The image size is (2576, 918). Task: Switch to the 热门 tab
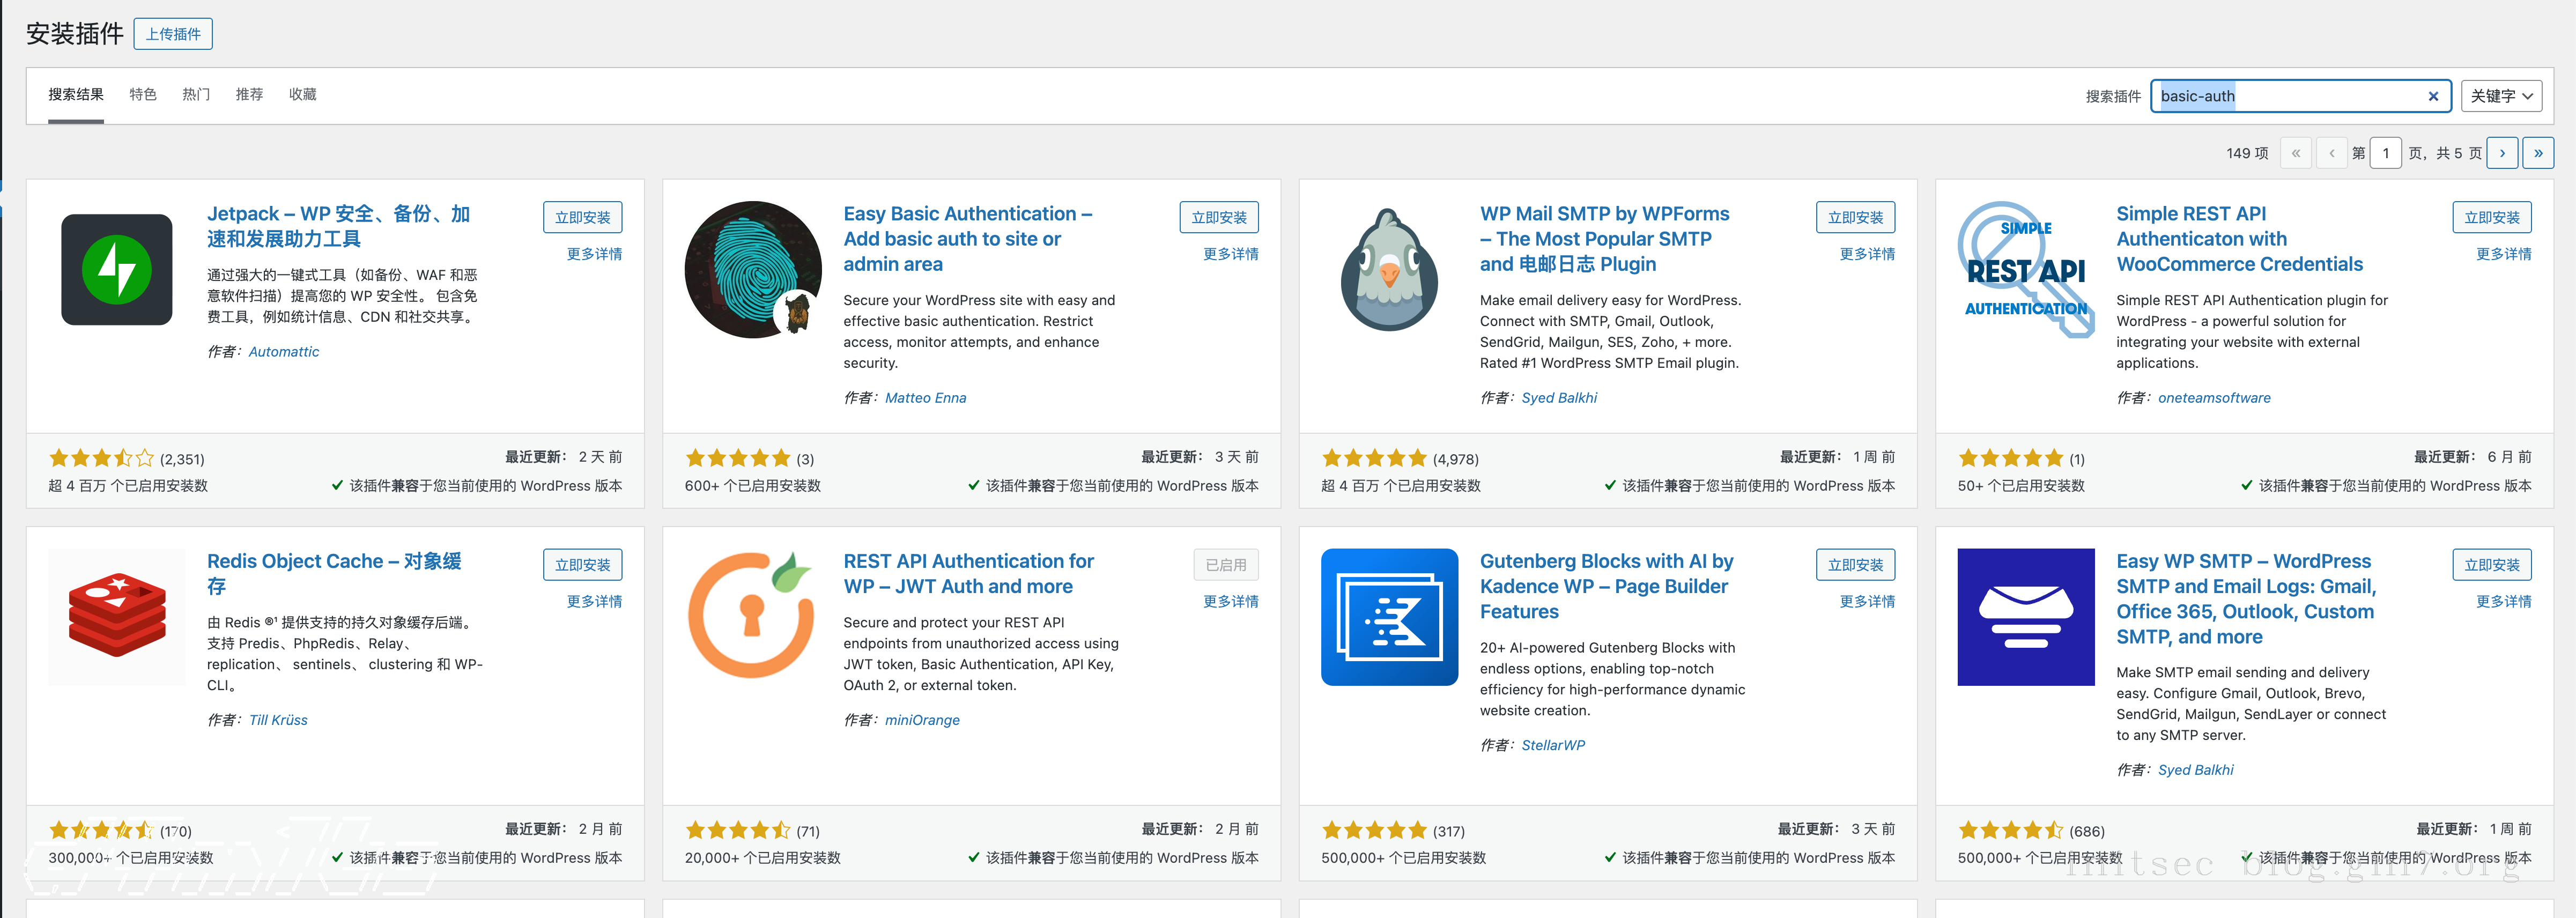point(196,94)
